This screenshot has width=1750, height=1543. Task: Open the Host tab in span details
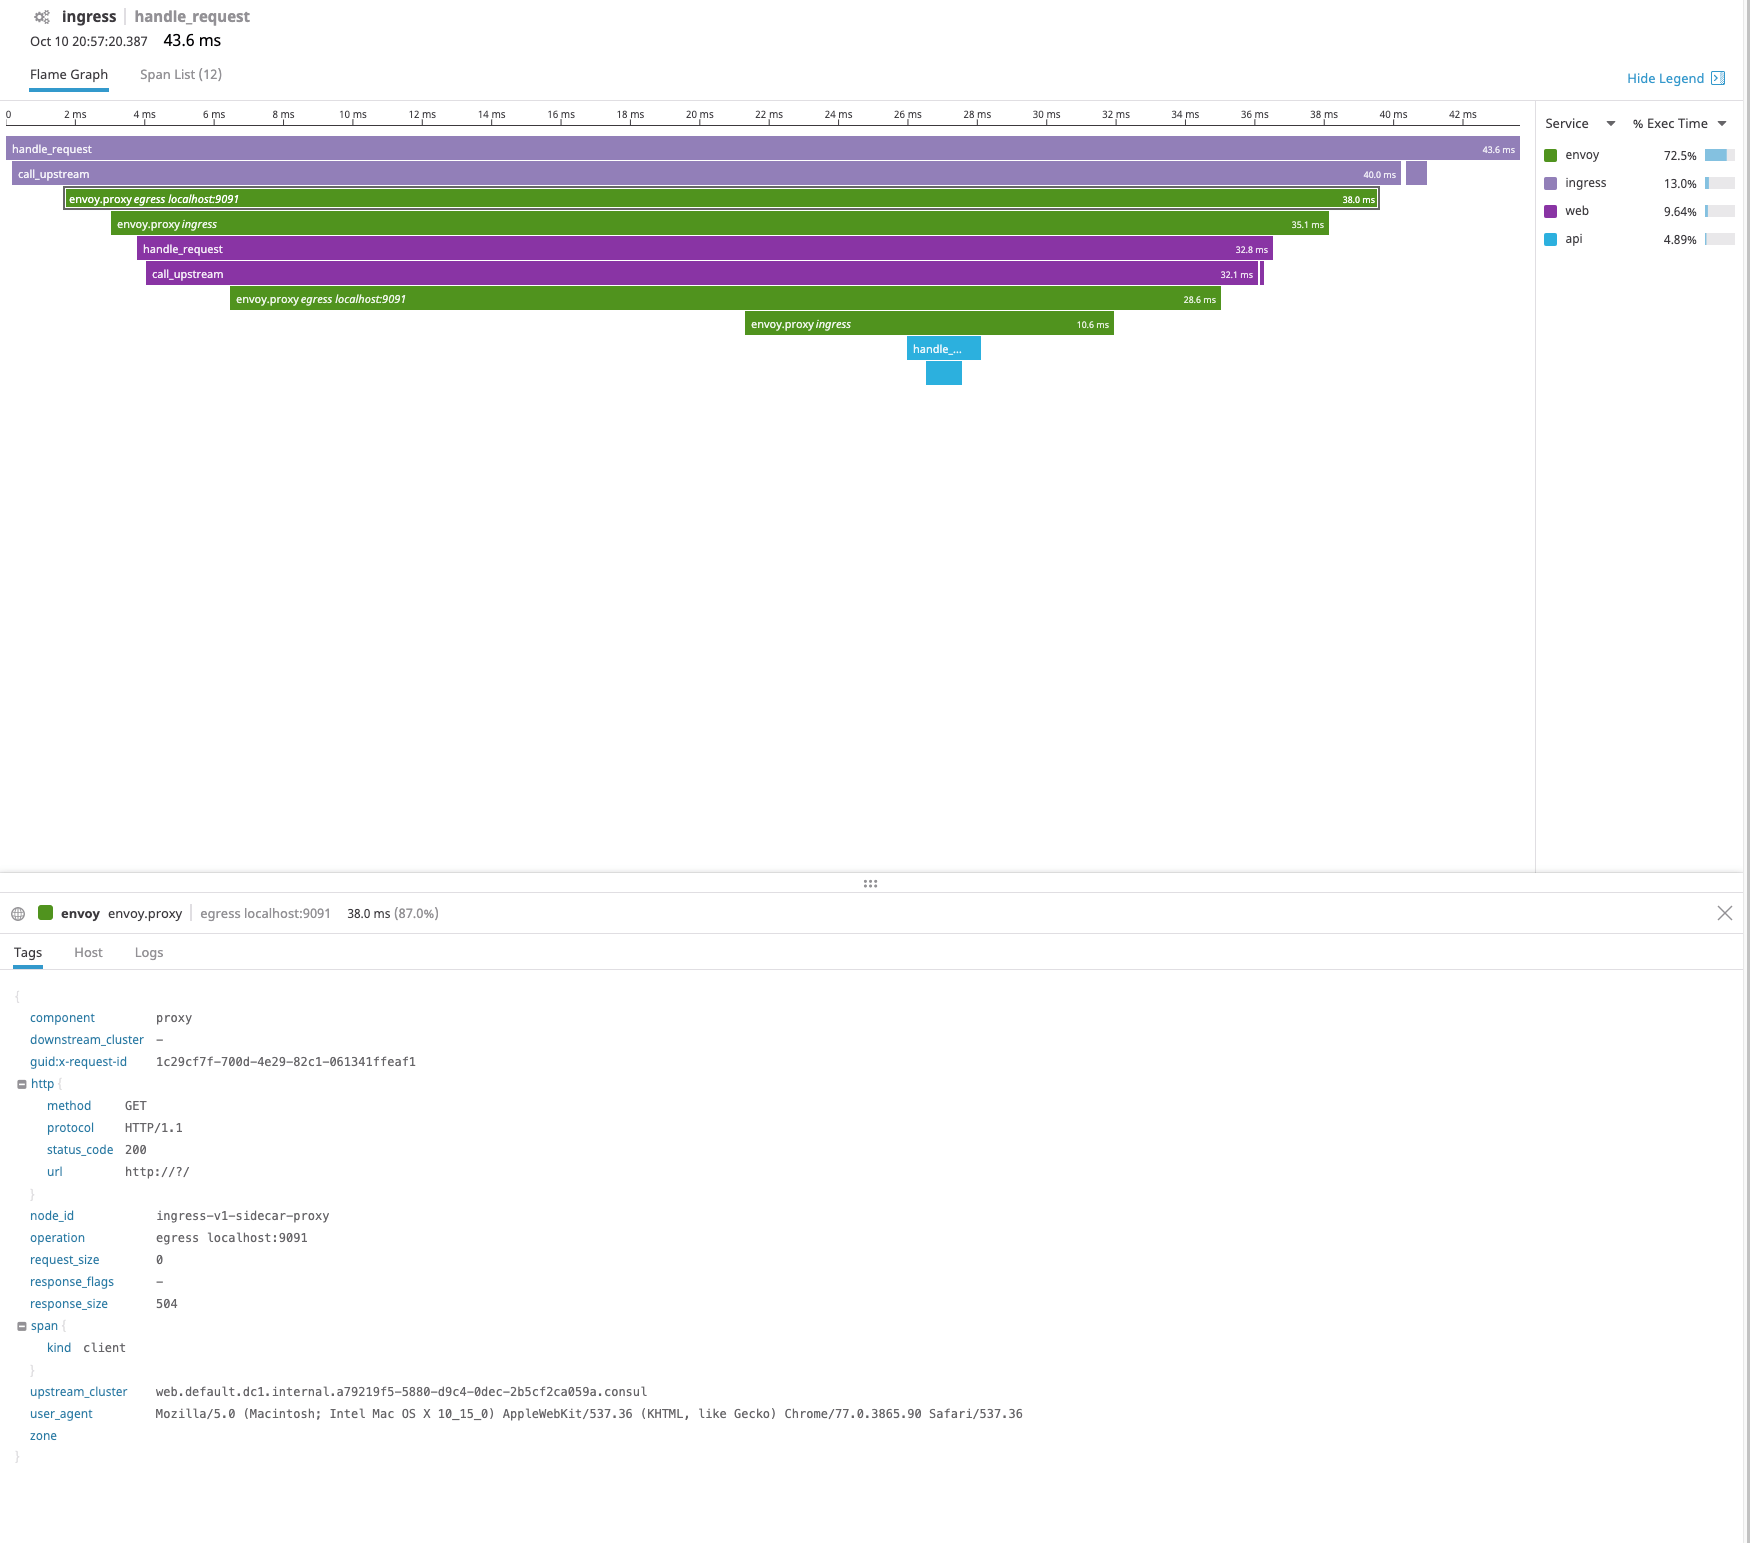click(x=88, y=952)
